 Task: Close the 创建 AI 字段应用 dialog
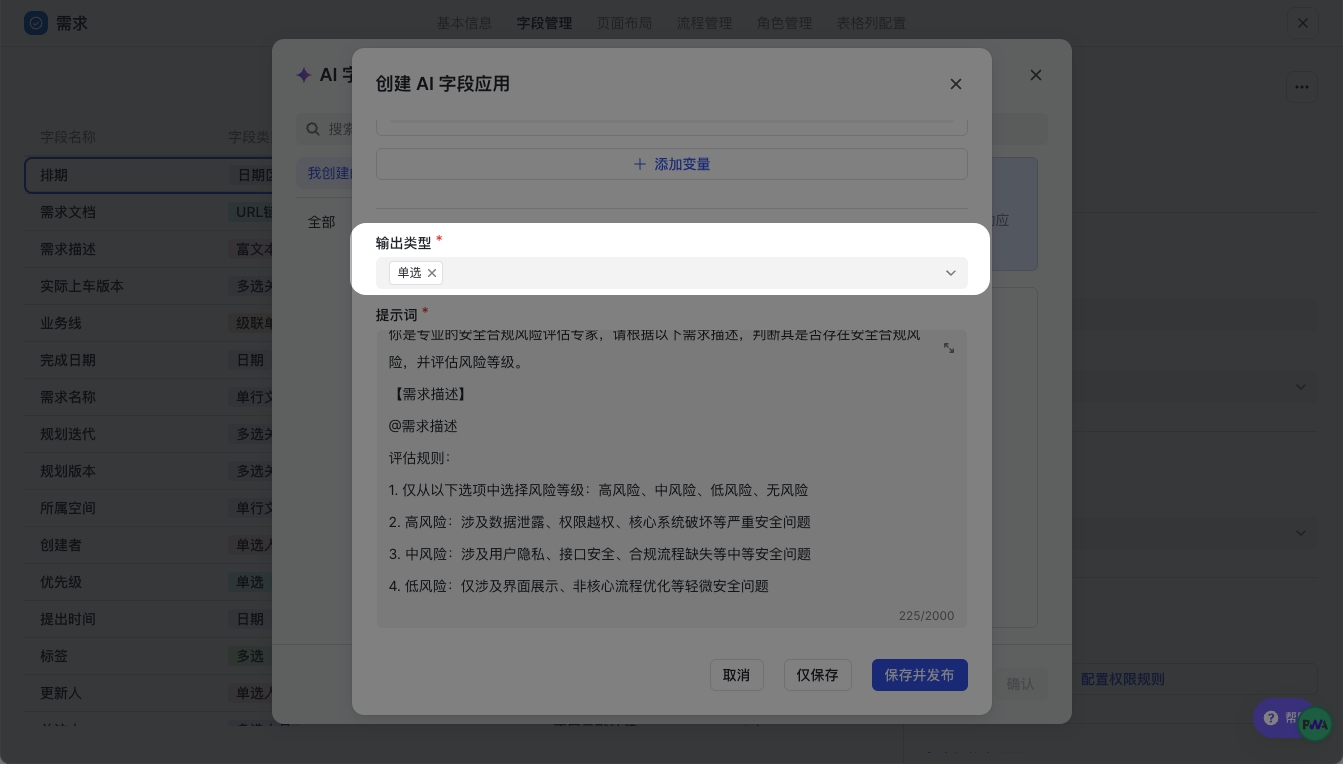(956, 84)
